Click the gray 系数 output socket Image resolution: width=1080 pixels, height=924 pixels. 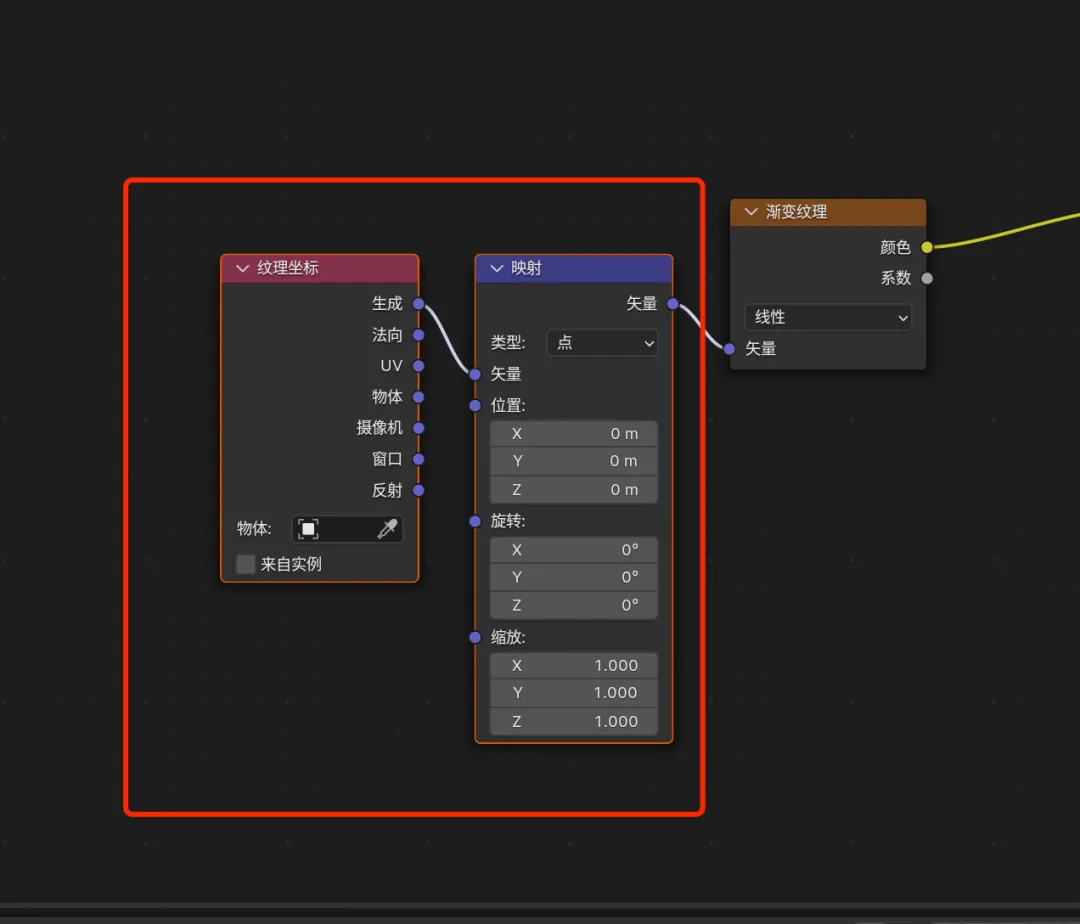tap(927, 278)
